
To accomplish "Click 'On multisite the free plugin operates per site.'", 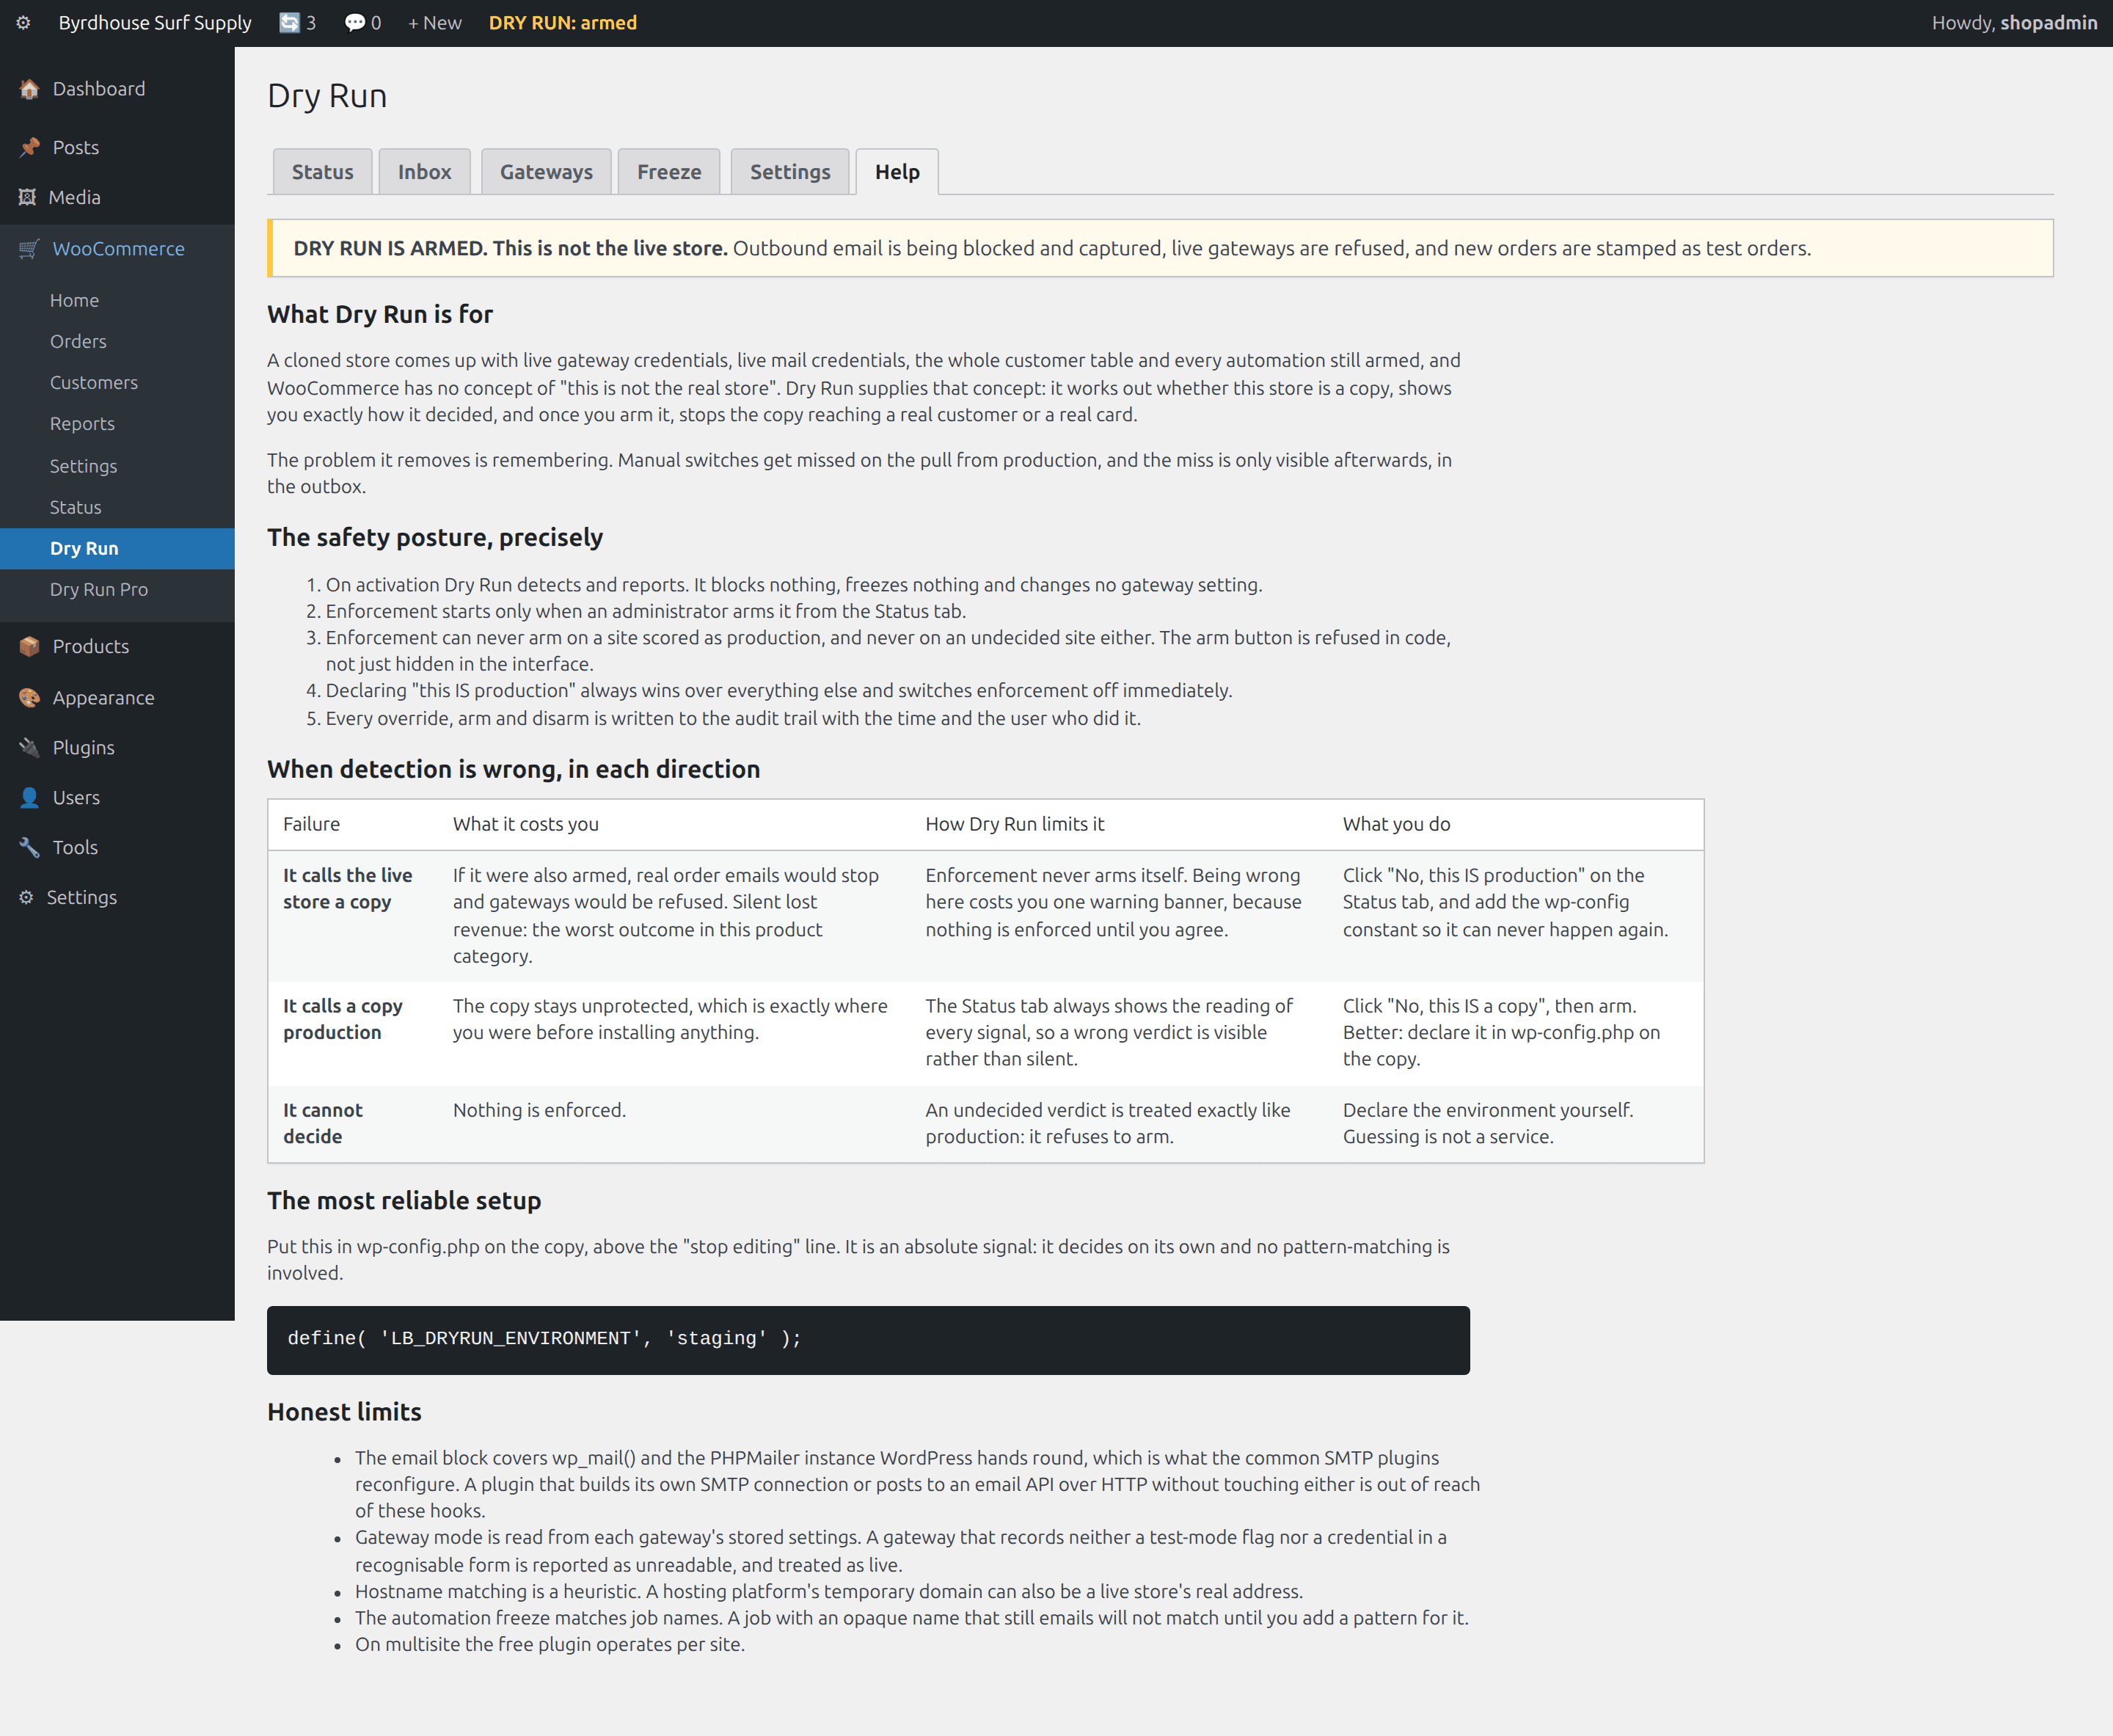I will click(x=550, y=1645).
